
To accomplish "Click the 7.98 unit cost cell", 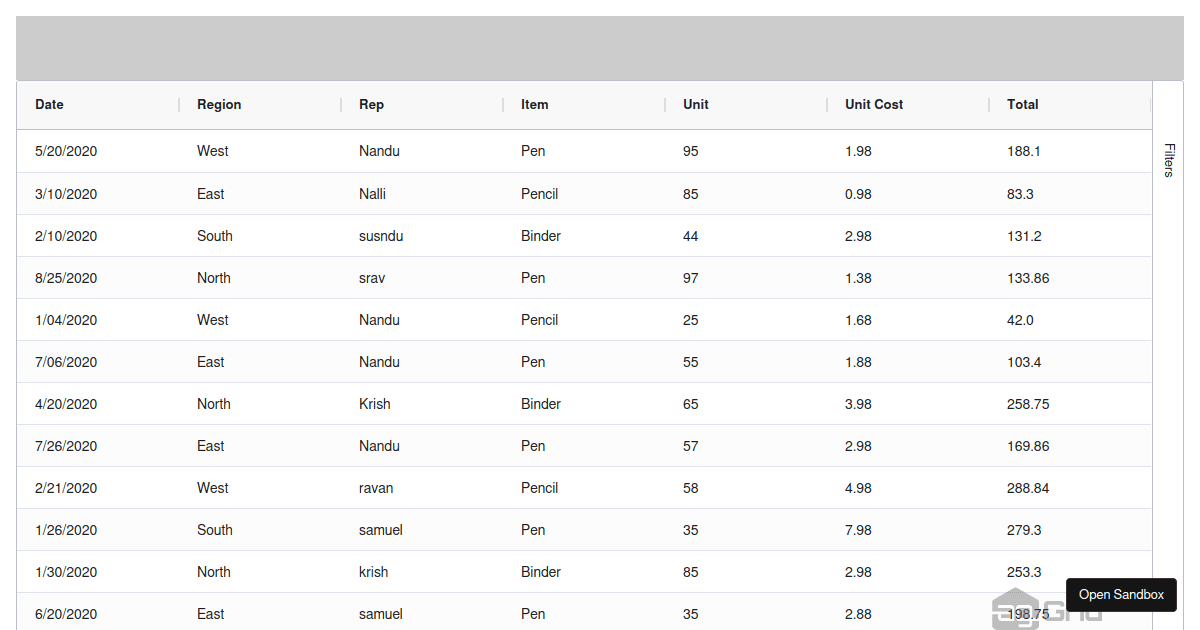I will [x=858, y=530].
